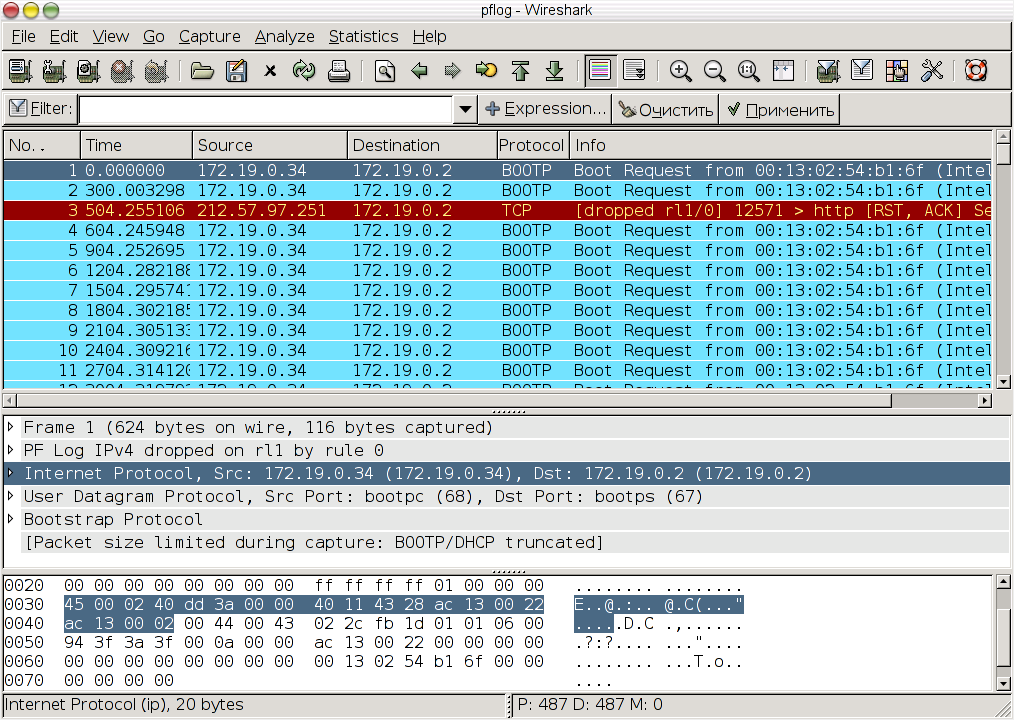Reload the capture file

pos(303,71)
